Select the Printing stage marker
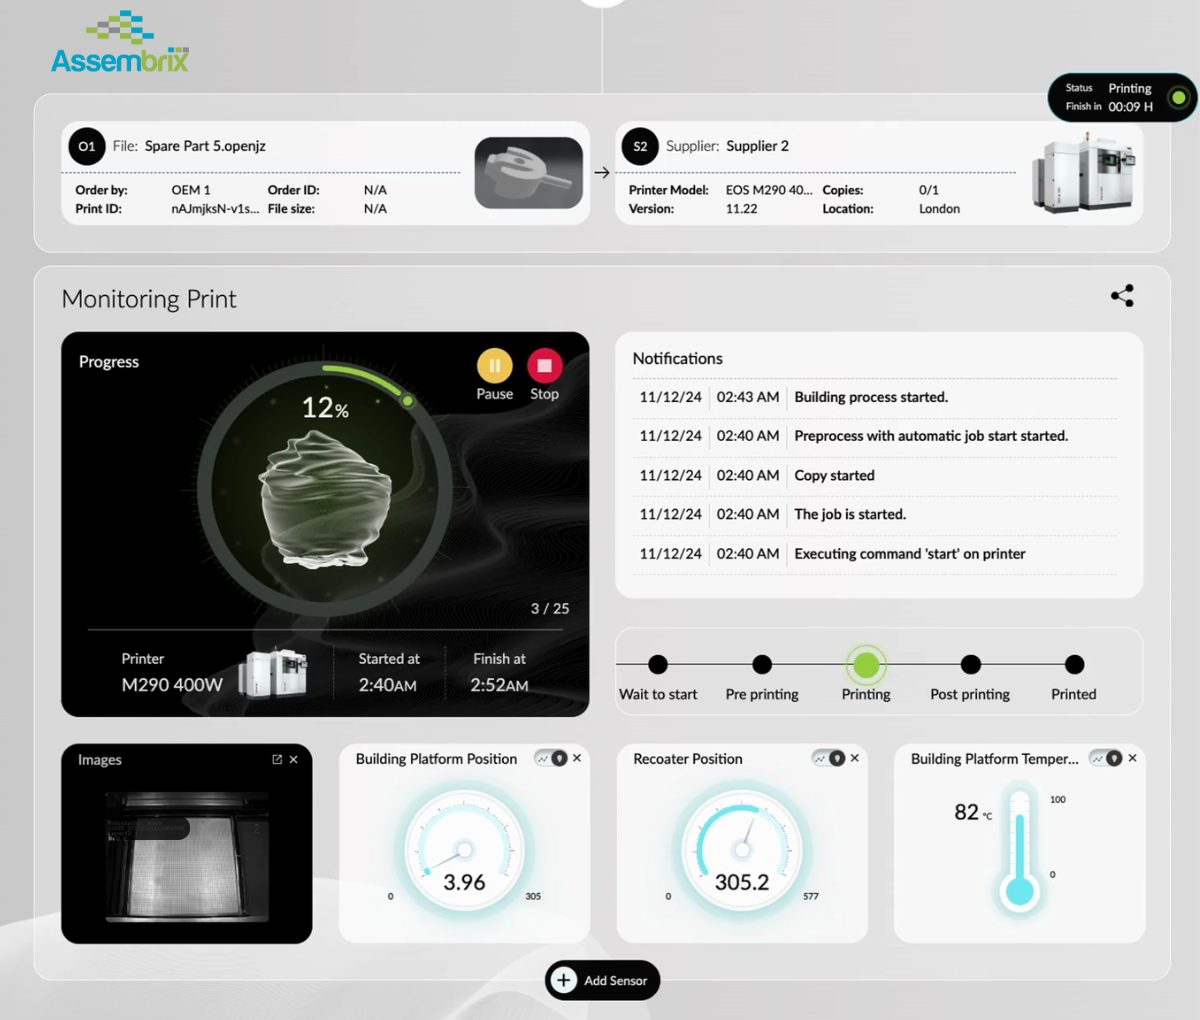The height and width of the screenshot is (1020, 1200). point(866,665)
